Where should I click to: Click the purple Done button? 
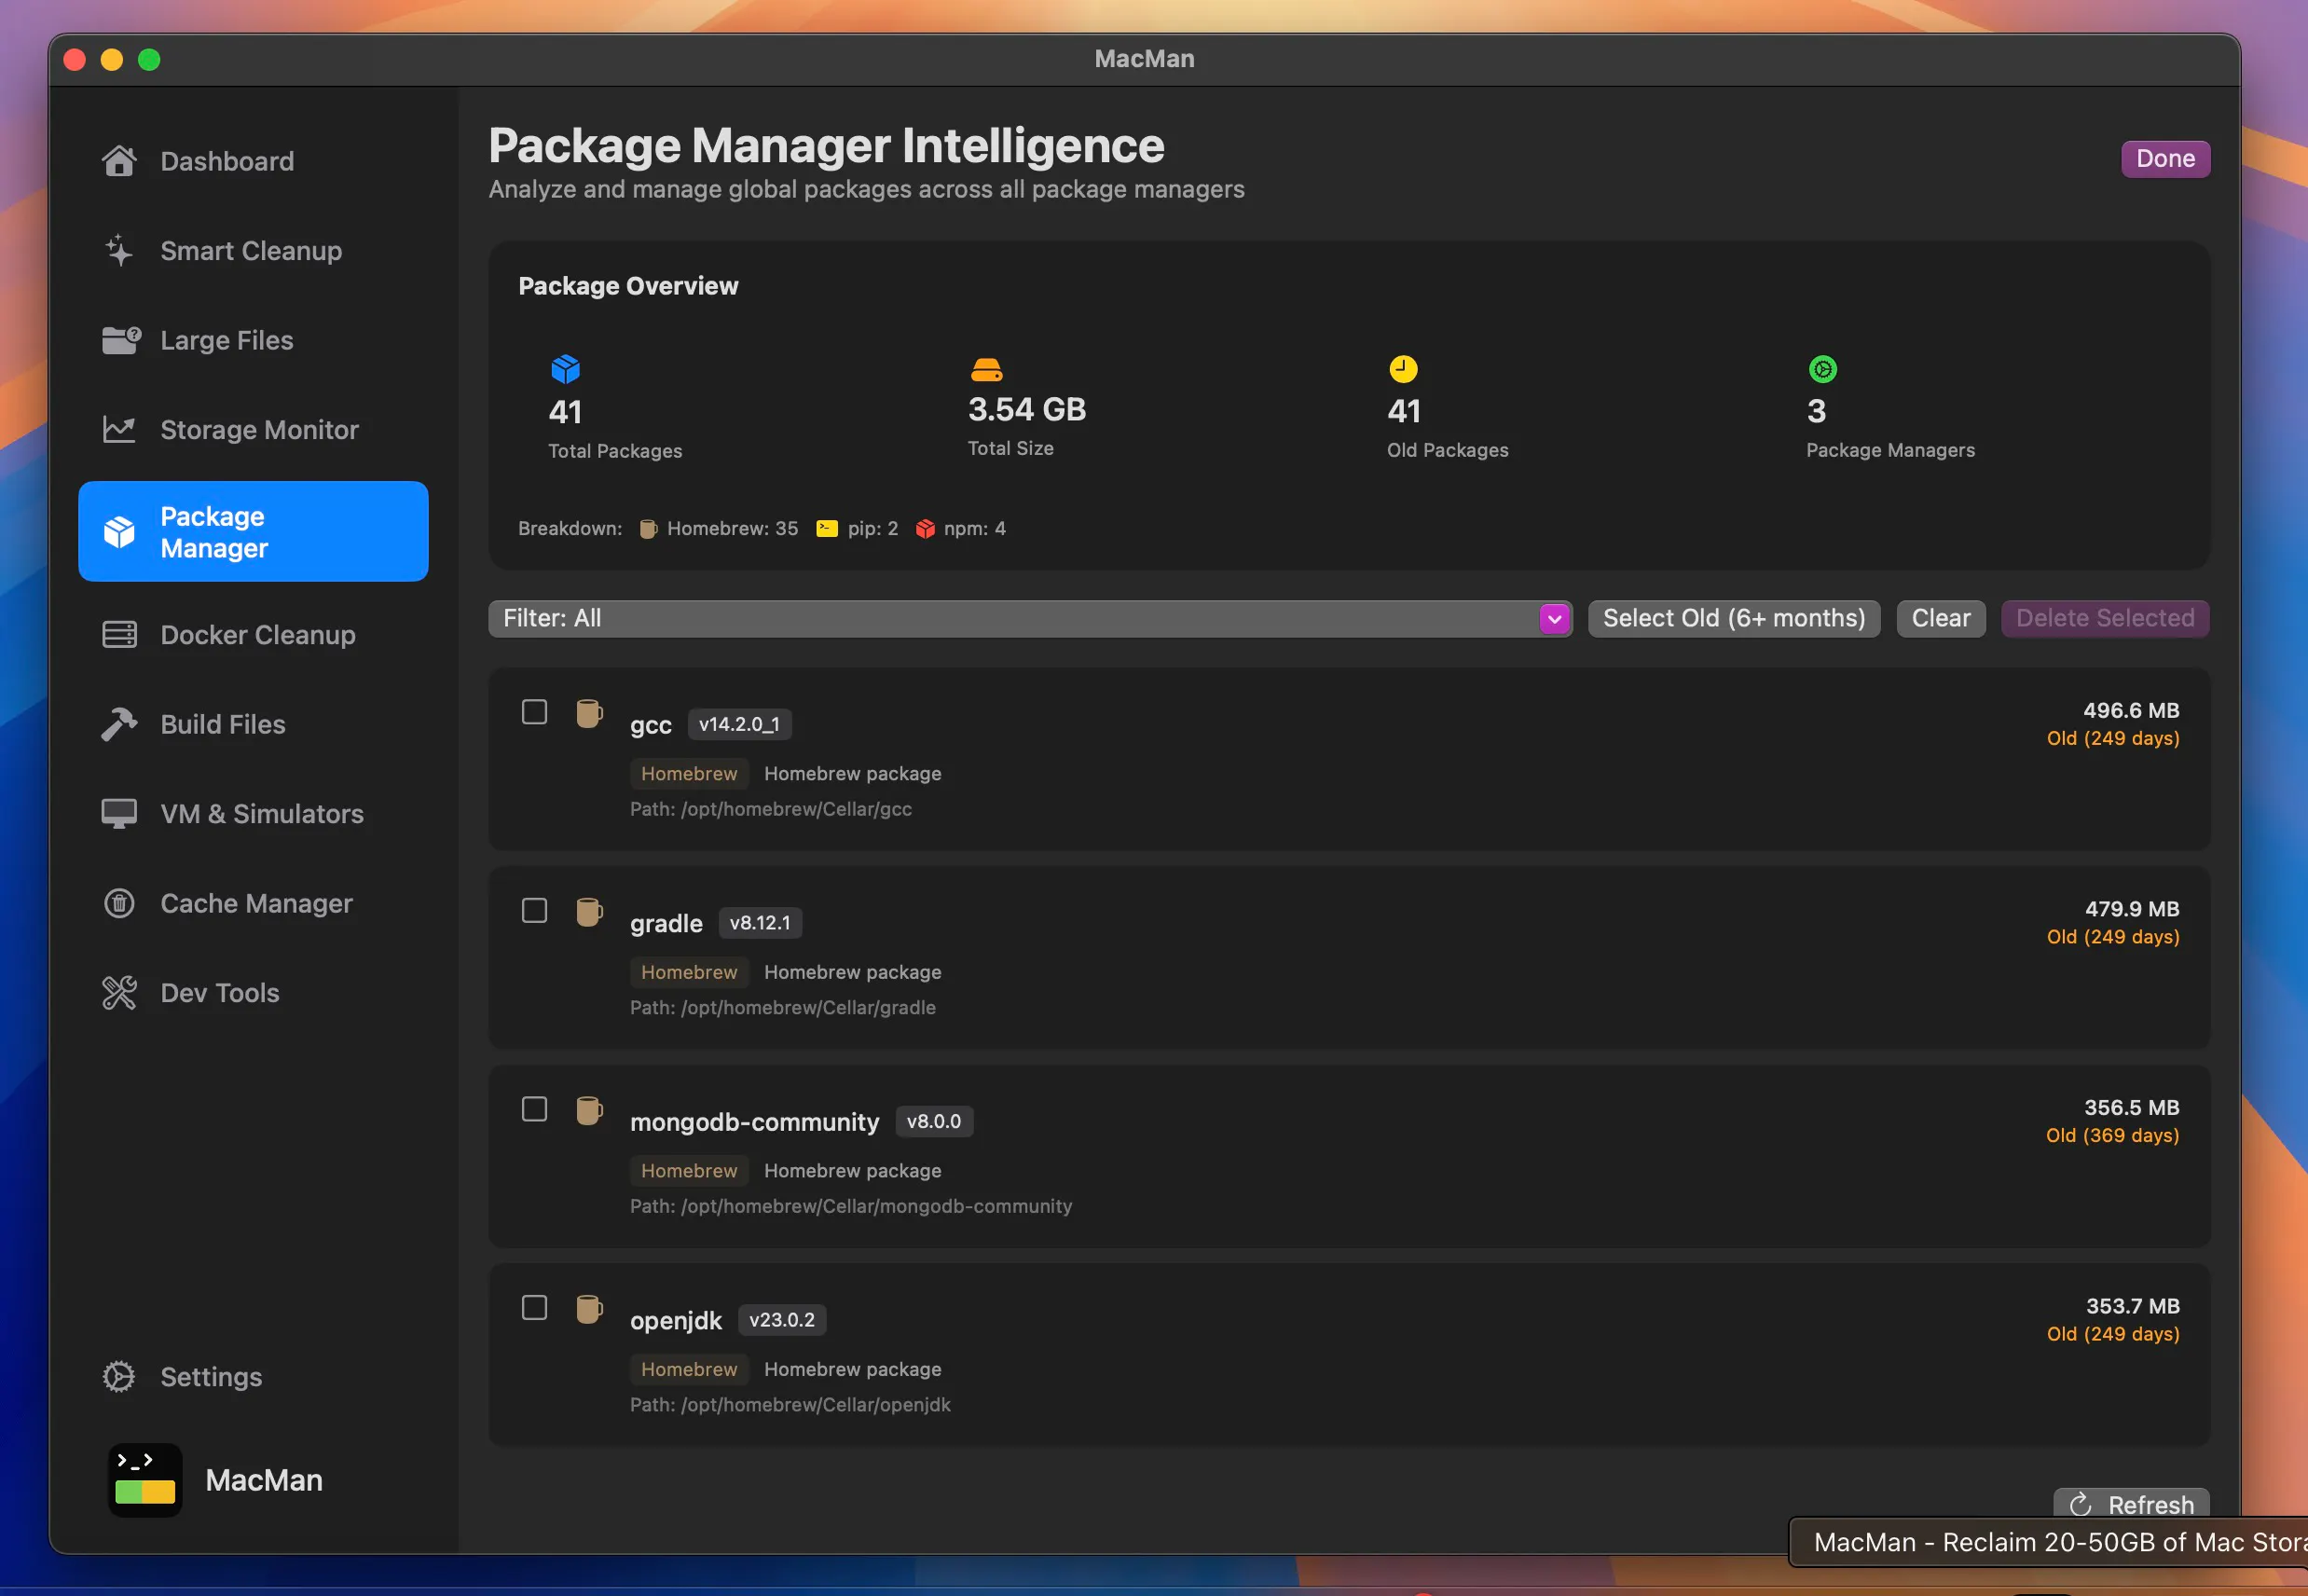tap(2165, 158)
